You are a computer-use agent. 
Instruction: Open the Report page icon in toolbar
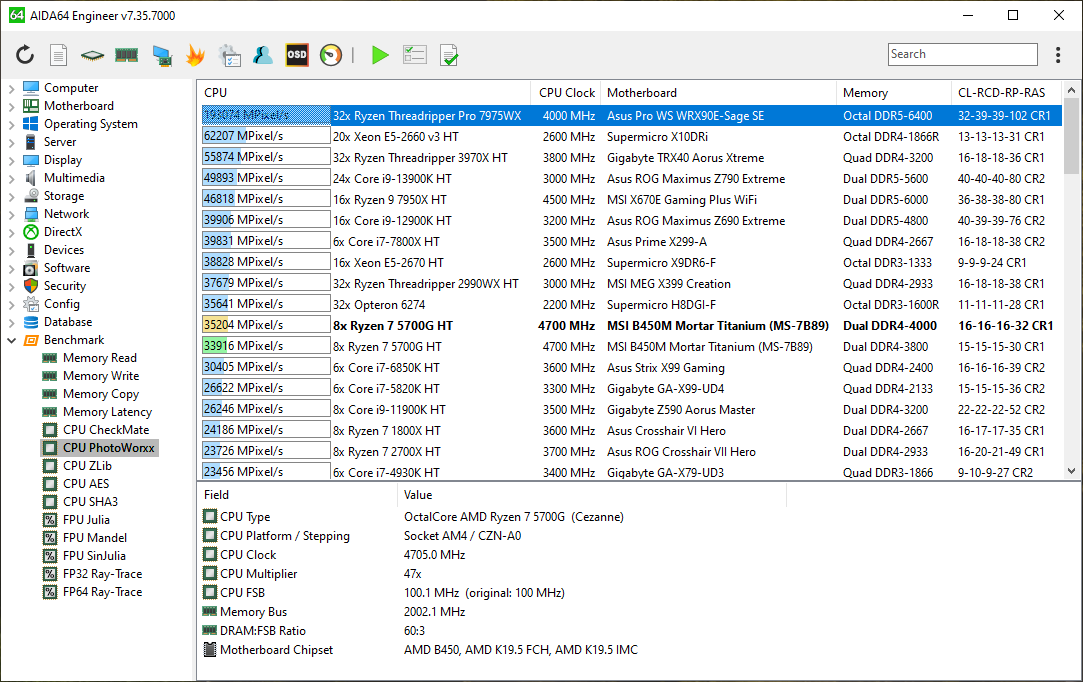pos(59,55)
